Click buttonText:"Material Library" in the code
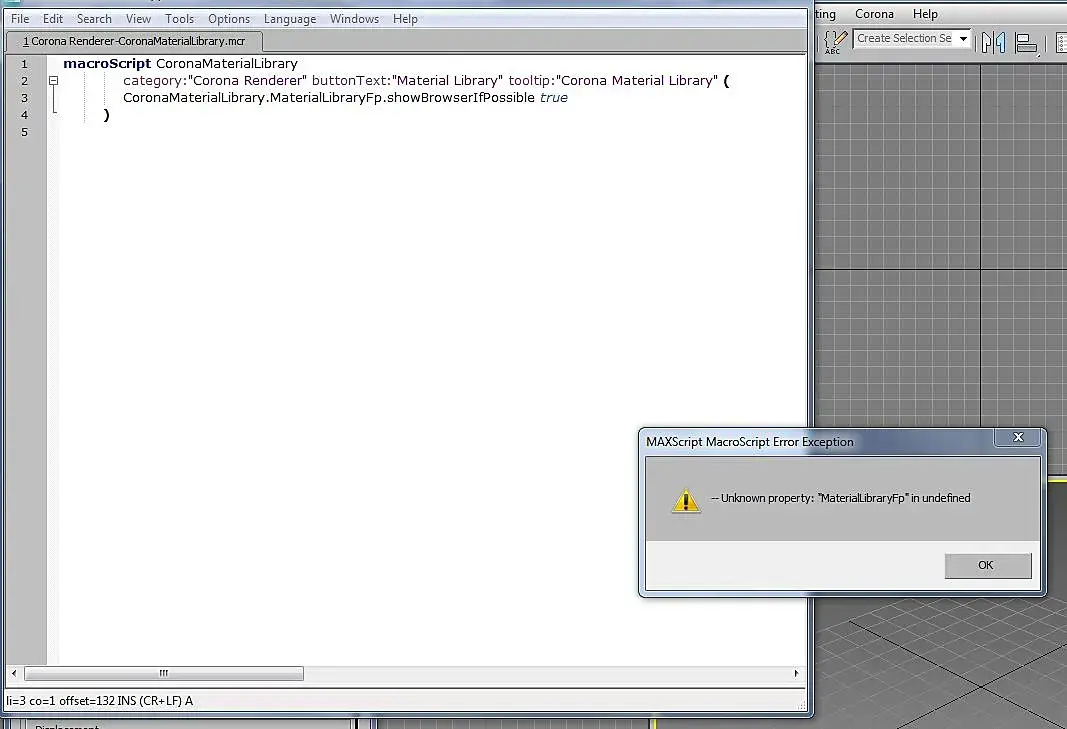 [x=407, y=80]
